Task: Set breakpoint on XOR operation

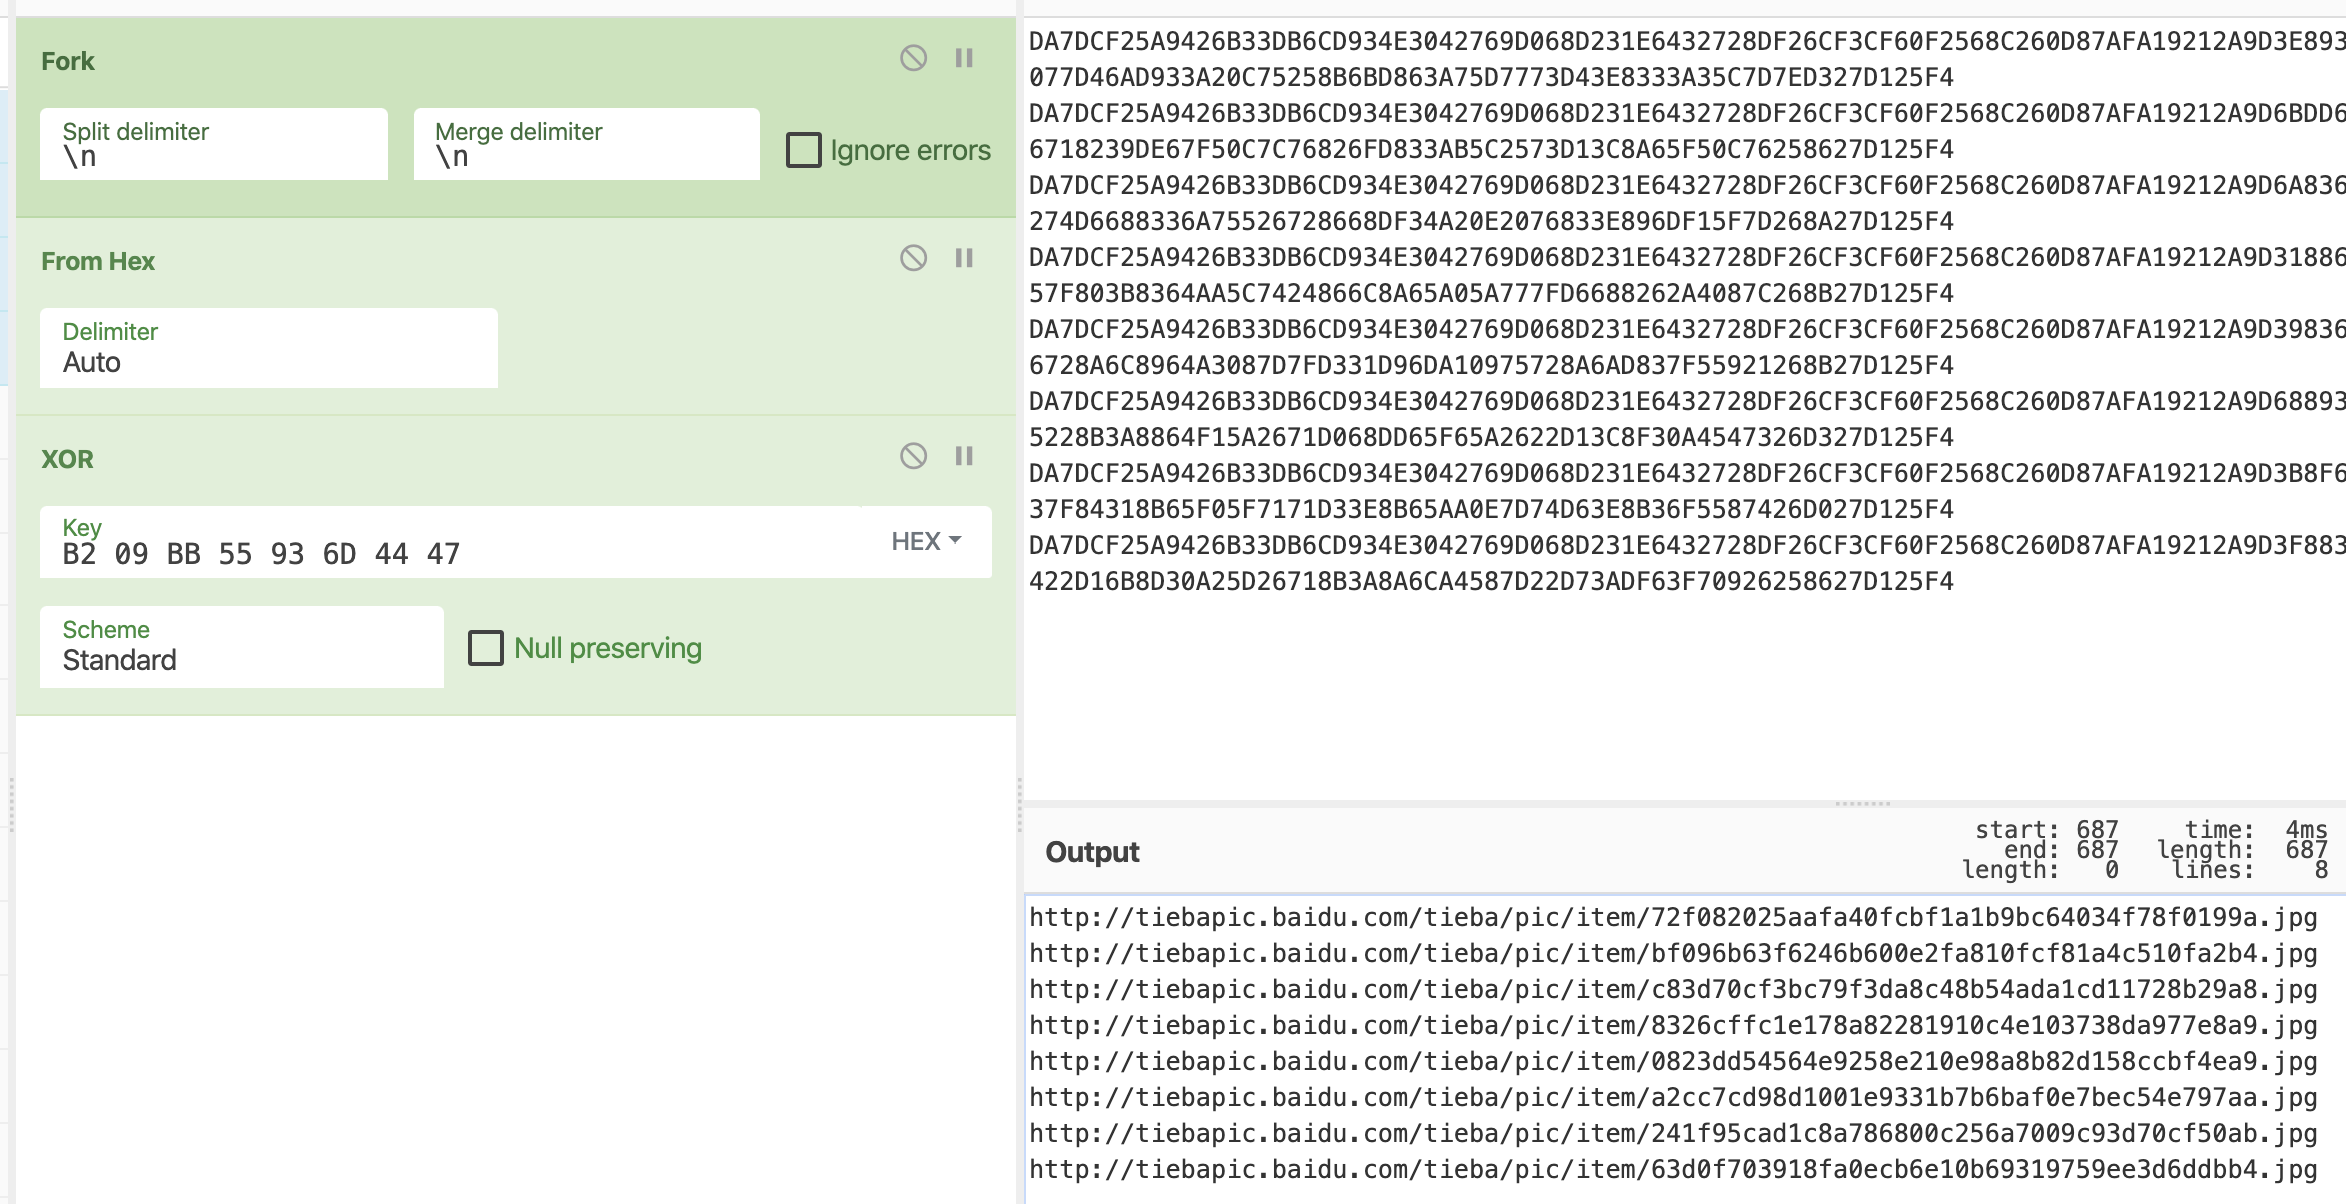Action: tap(964, 456)
